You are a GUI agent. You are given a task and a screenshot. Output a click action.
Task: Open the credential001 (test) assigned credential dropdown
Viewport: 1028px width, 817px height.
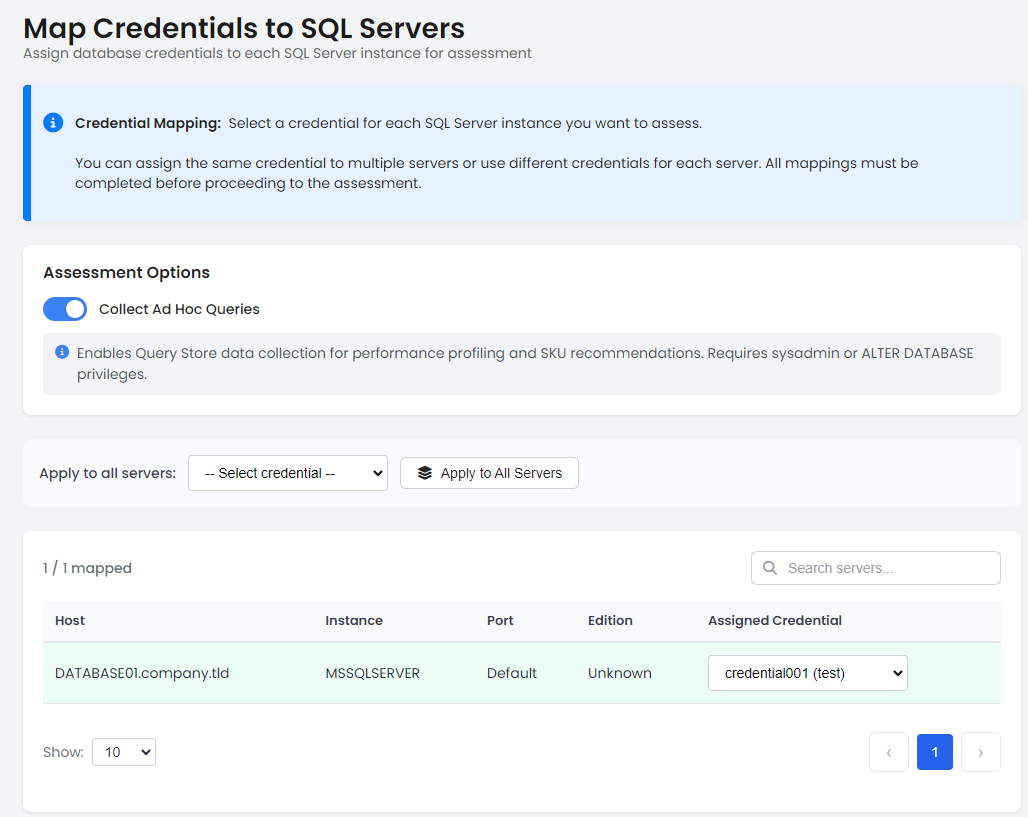(808, 673)
